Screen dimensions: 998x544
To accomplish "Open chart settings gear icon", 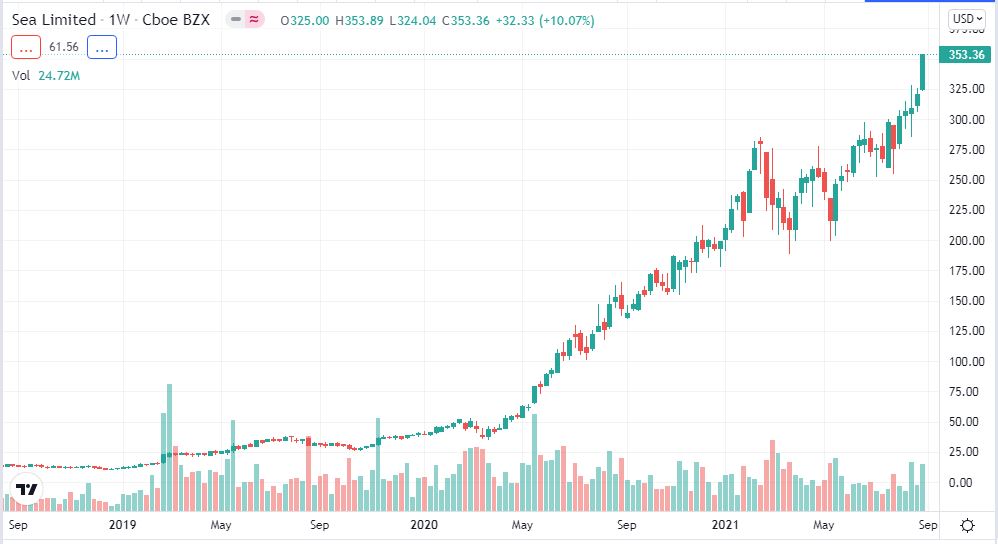I will click(967, 526).
